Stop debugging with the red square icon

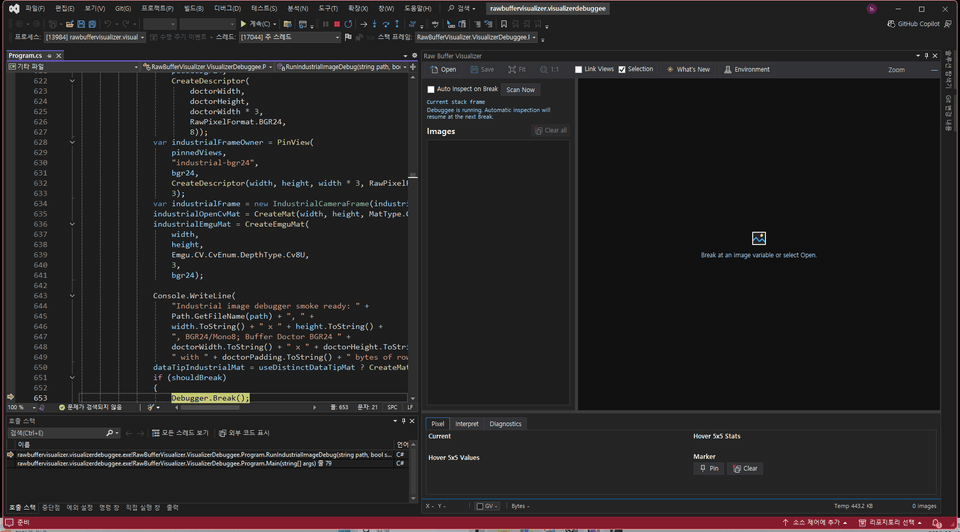(x=337, y=24)
